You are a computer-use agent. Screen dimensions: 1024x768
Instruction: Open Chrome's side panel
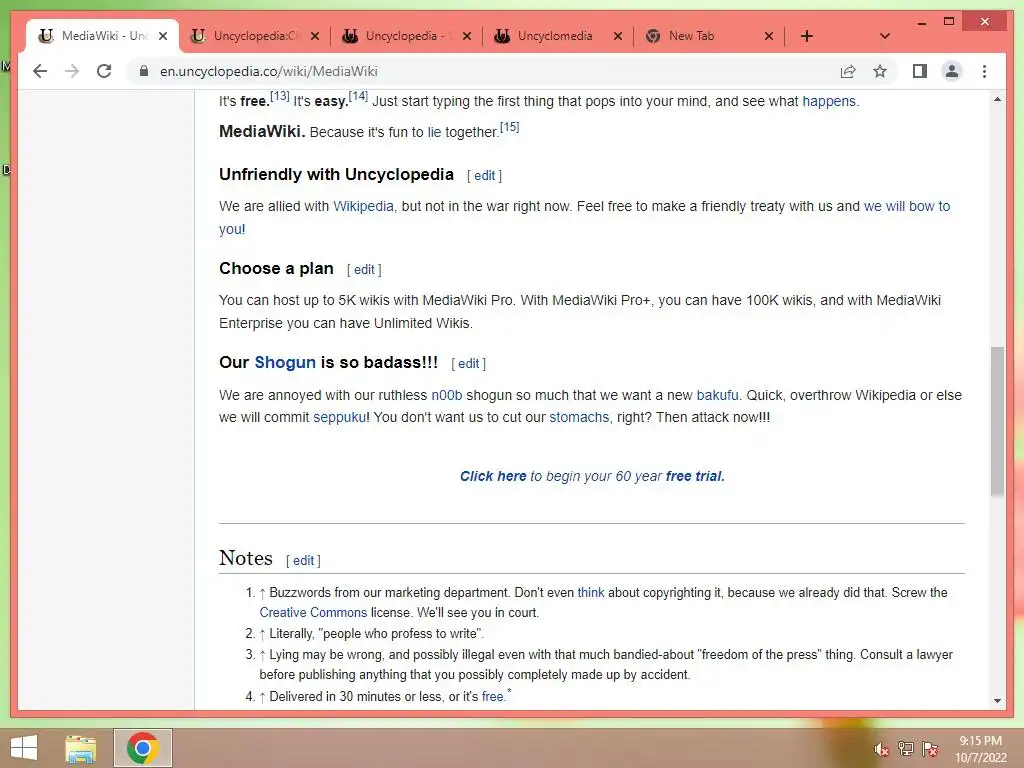click(x=920, y=71)
